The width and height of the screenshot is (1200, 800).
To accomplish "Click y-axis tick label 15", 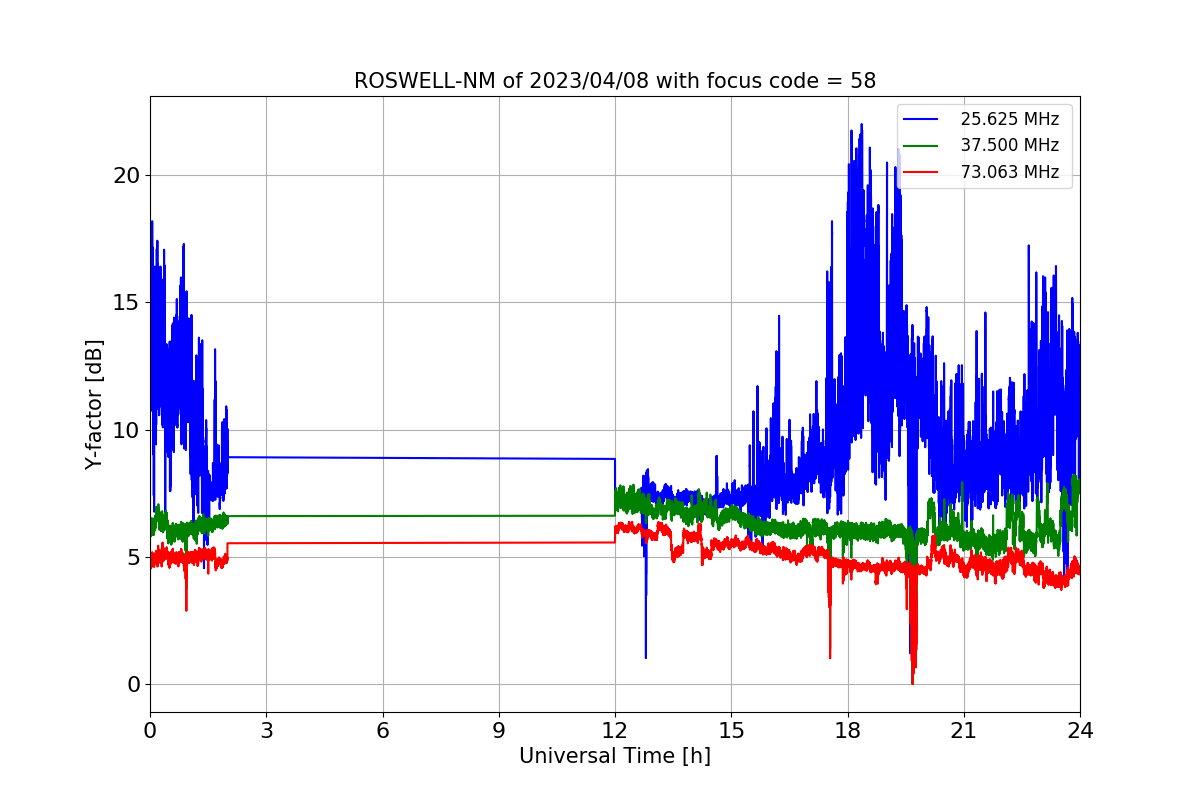I will (x=127, y=303).
